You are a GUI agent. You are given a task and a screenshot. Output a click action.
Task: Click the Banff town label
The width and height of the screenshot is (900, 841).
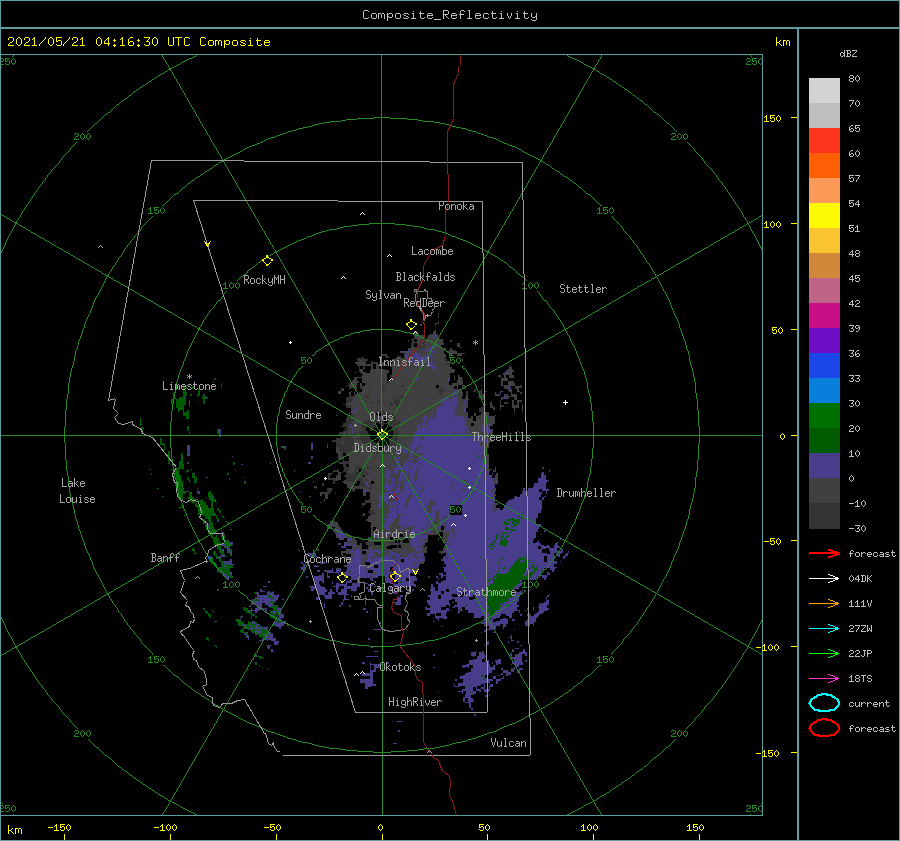[165, 557]
